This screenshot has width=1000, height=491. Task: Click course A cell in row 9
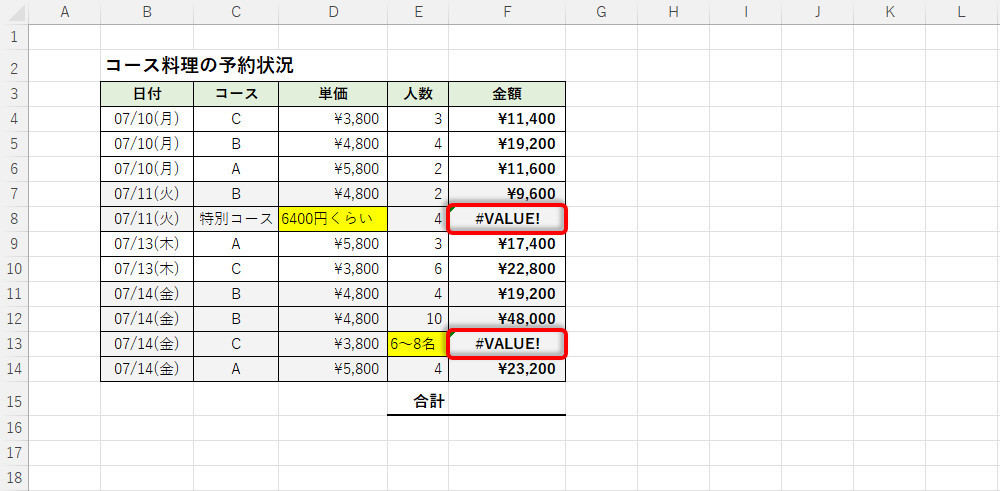(236, 244)
